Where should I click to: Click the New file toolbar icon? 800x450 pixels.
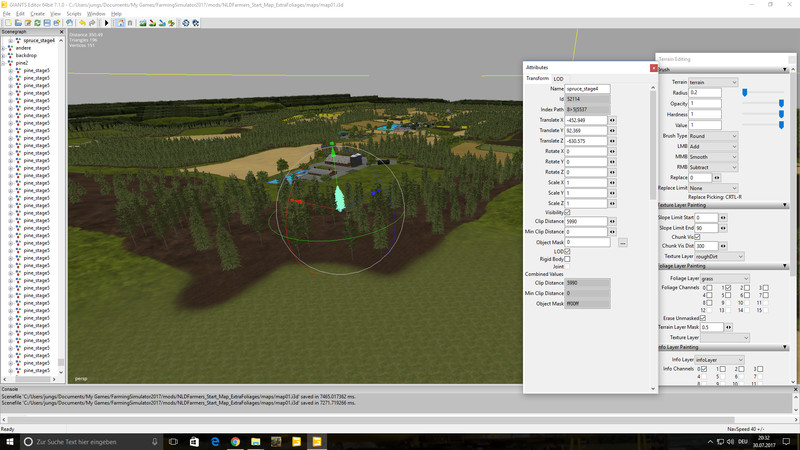coord(7,23)
